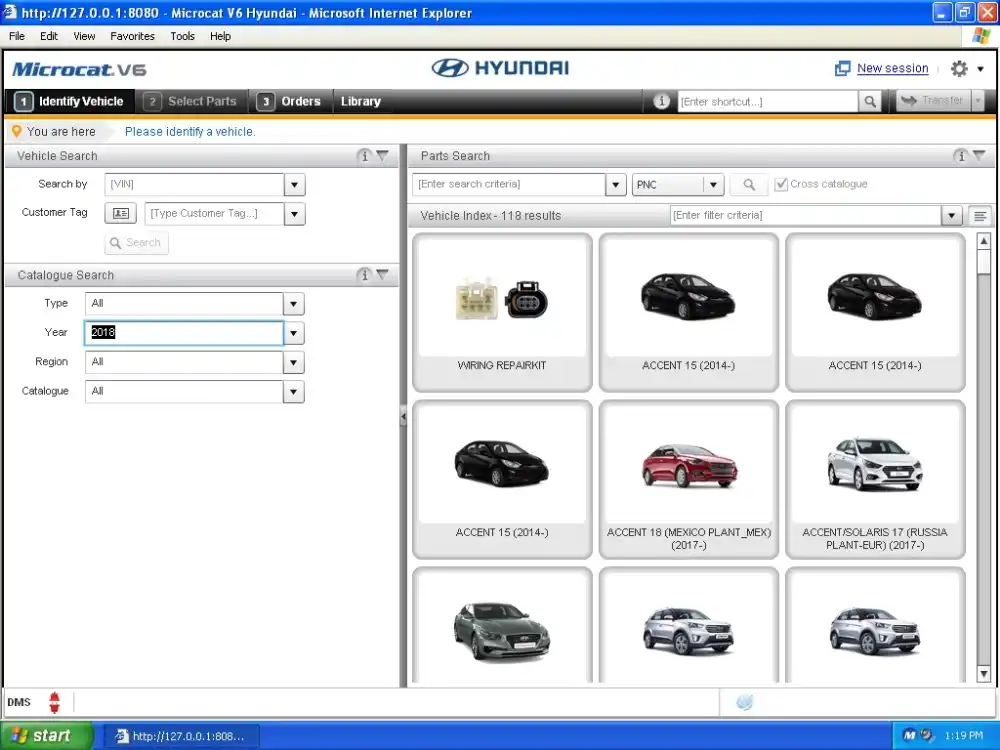This screenshot has width=1000, height=750.
Task: Click the Parts Search magnifier button
Action: 749,185
